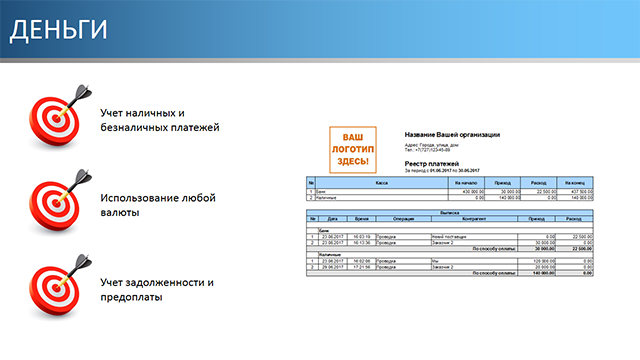Click the "Выписка" table header bar
This screenshot has width=640, height=360.
click(x=450, y=213)
